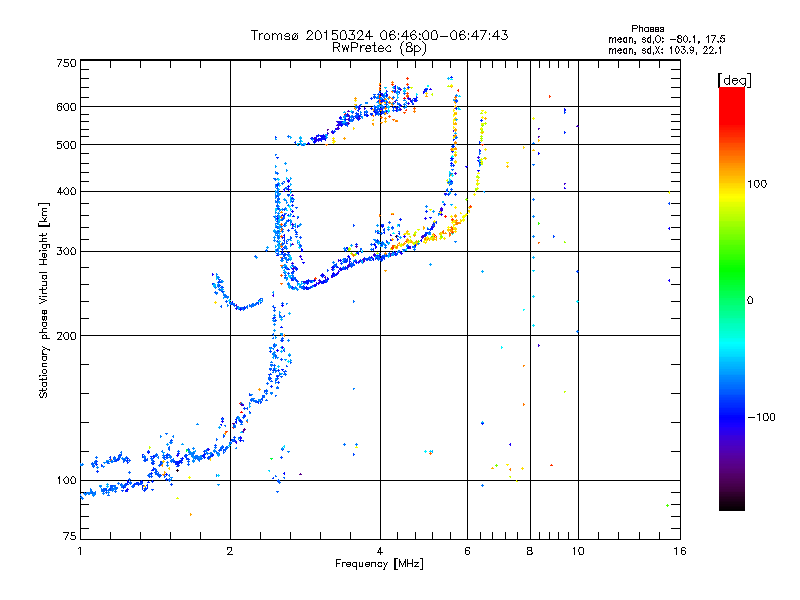Click the plot title 'Tromsø 20150324 06:46:00-06:47:43'
Image resolution: width=800 pixels, height=600 pixels.
click(380, 35)
